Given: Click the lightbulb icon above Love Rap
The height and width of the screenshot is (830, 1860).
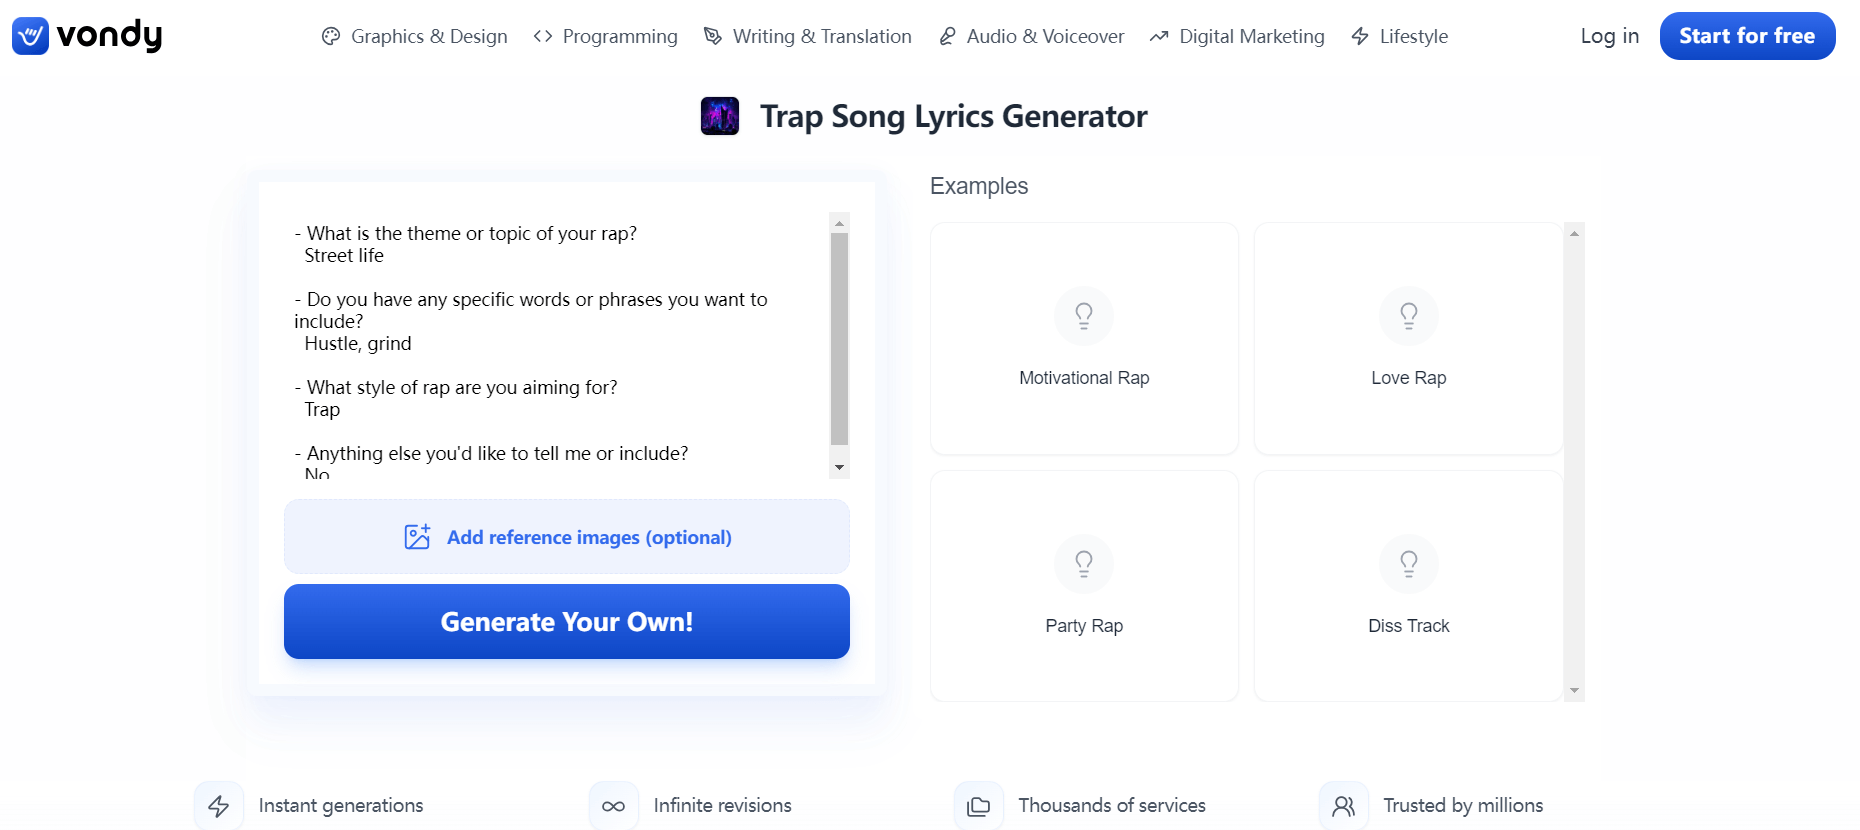Looking at the screenshot, I should [x=1408, y=316].
